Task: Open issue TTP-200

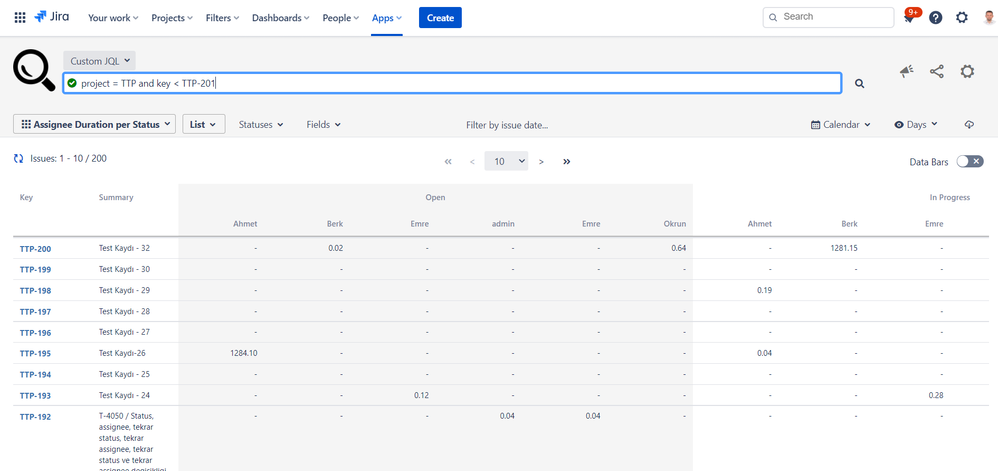Action: coord(36,249)
